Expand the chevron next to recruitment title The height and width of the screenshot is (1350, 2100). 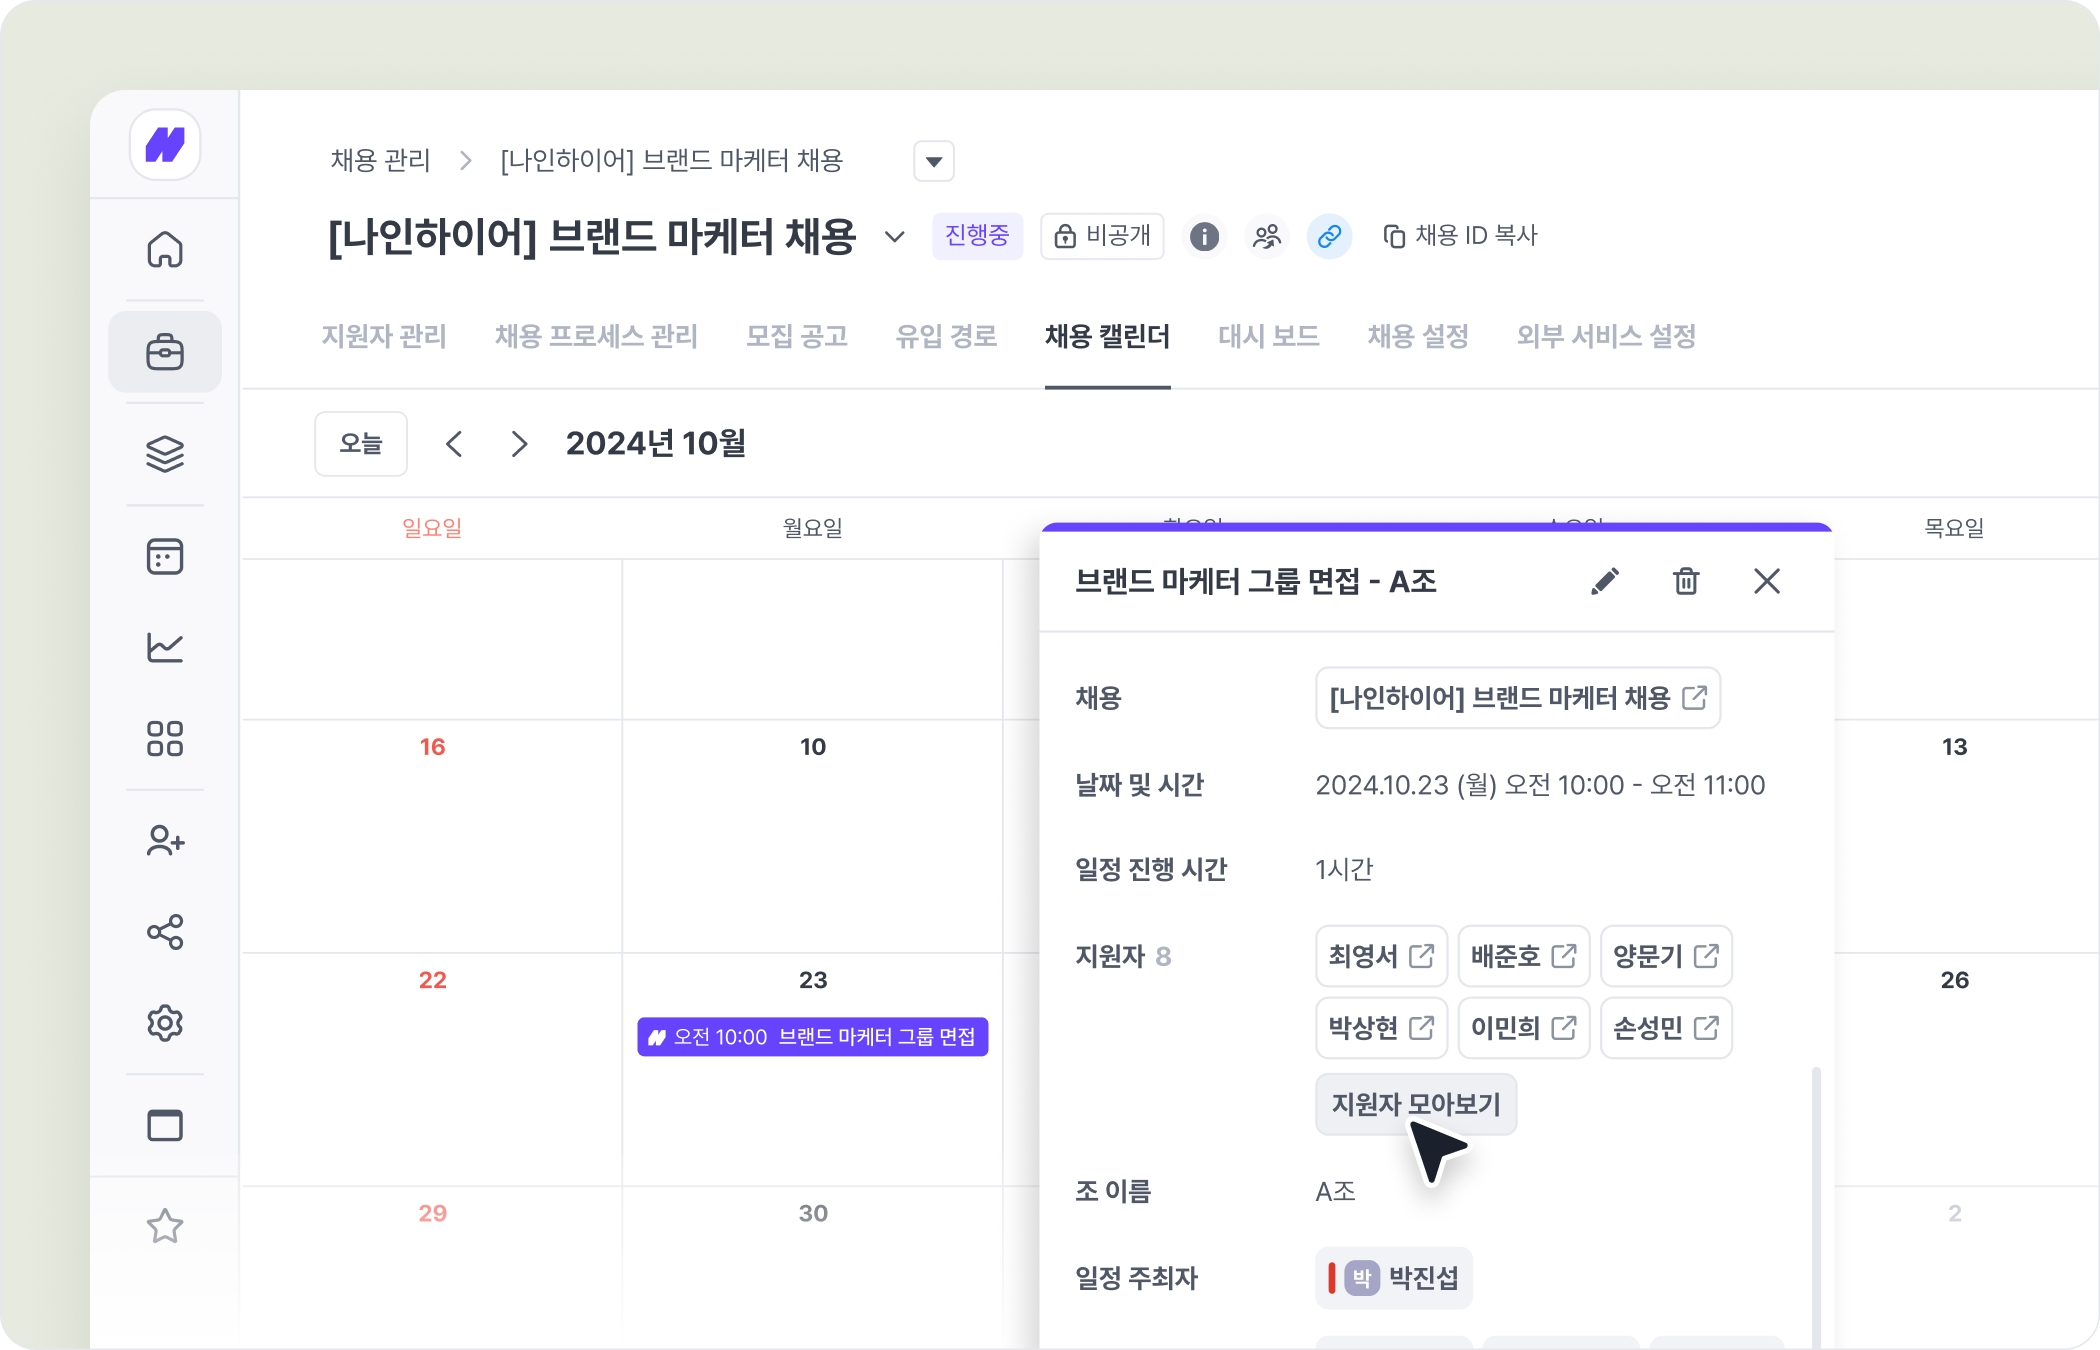(895, 237)
